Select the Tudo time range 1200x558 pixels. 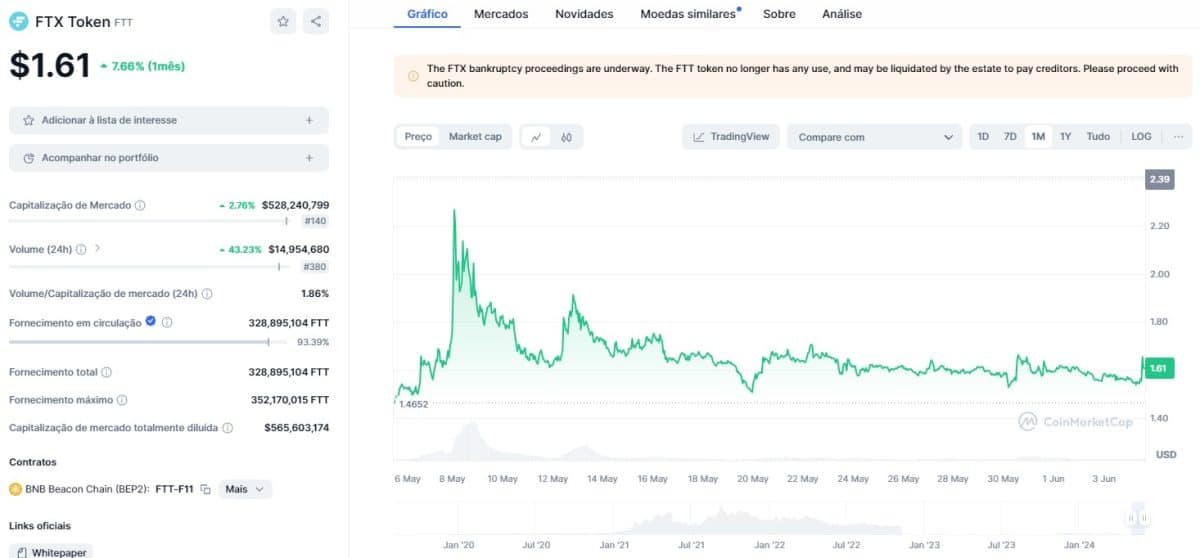click(1098, 137)
